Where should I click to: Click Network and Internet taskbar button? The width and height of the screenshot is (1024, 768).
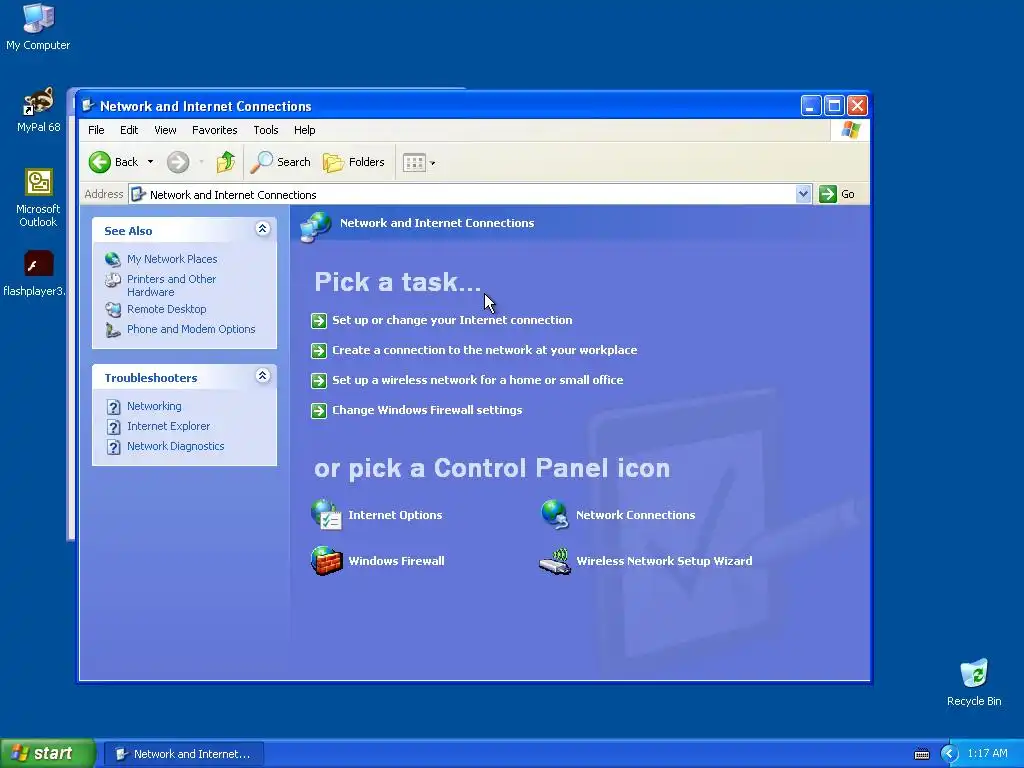184,754
